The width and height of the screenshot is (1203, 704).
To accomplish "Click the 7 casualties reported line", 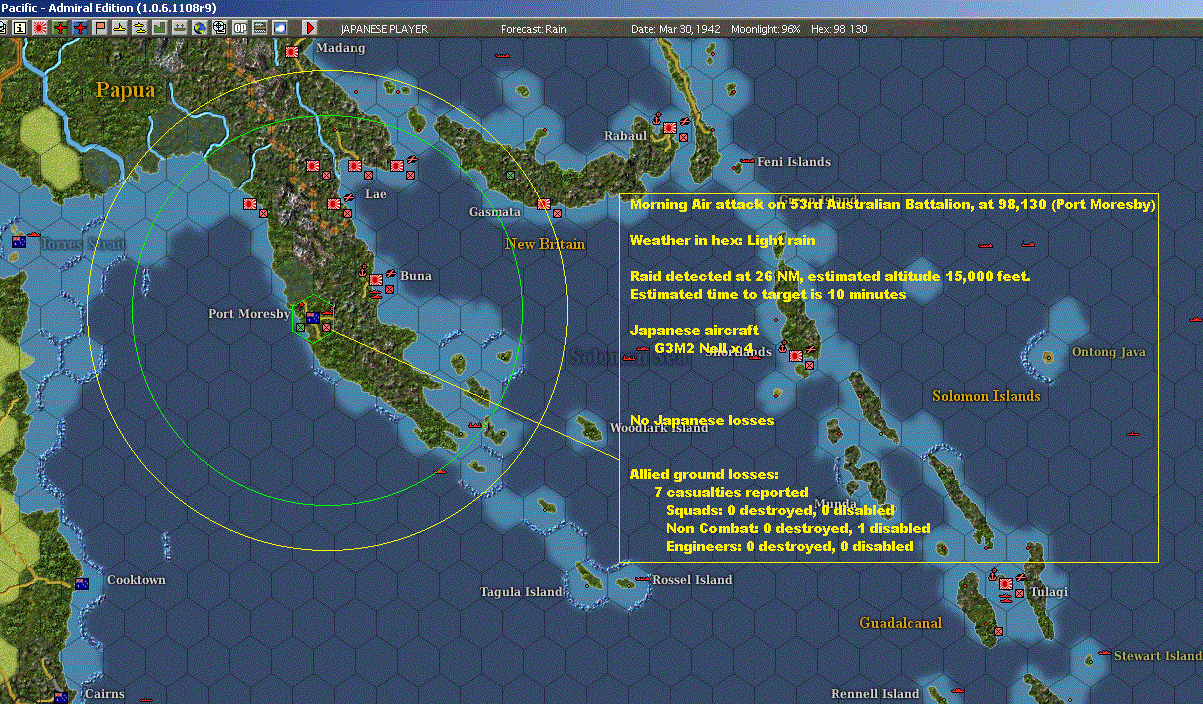I will click(731, 492).
